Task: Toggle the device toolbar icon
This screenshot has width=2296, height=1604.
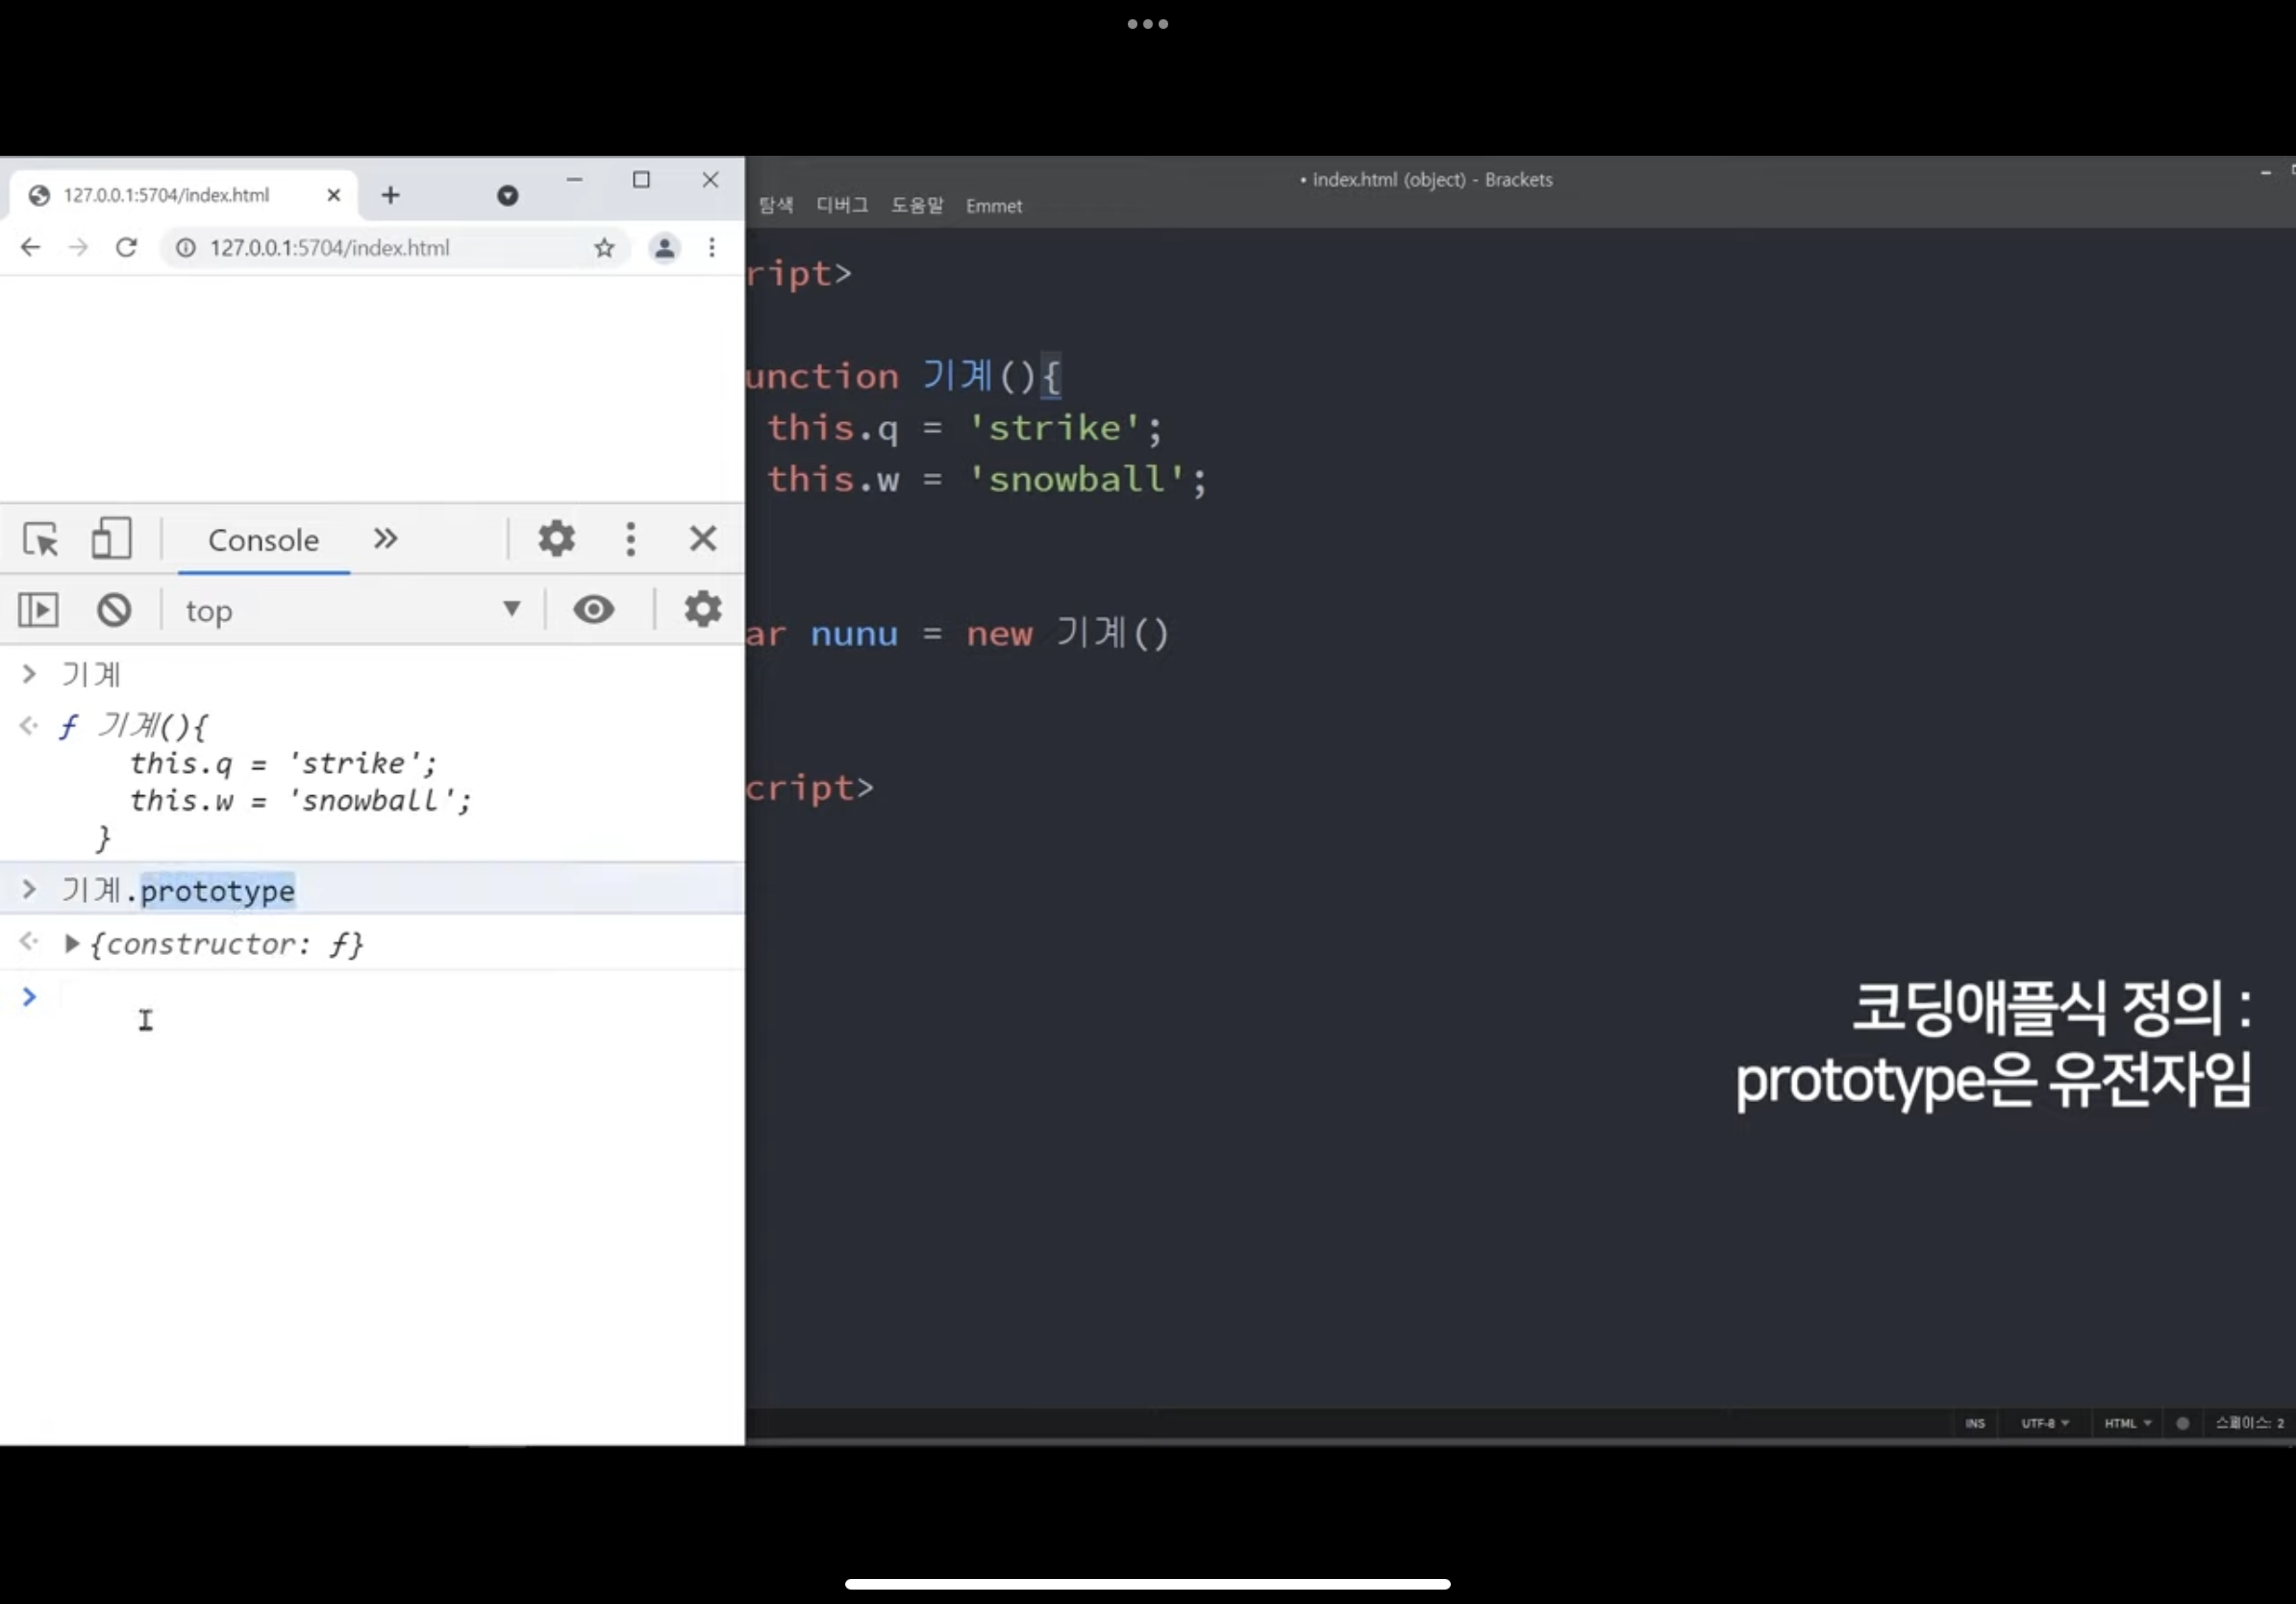Action: pyautogui.click(x=111, y=539)
